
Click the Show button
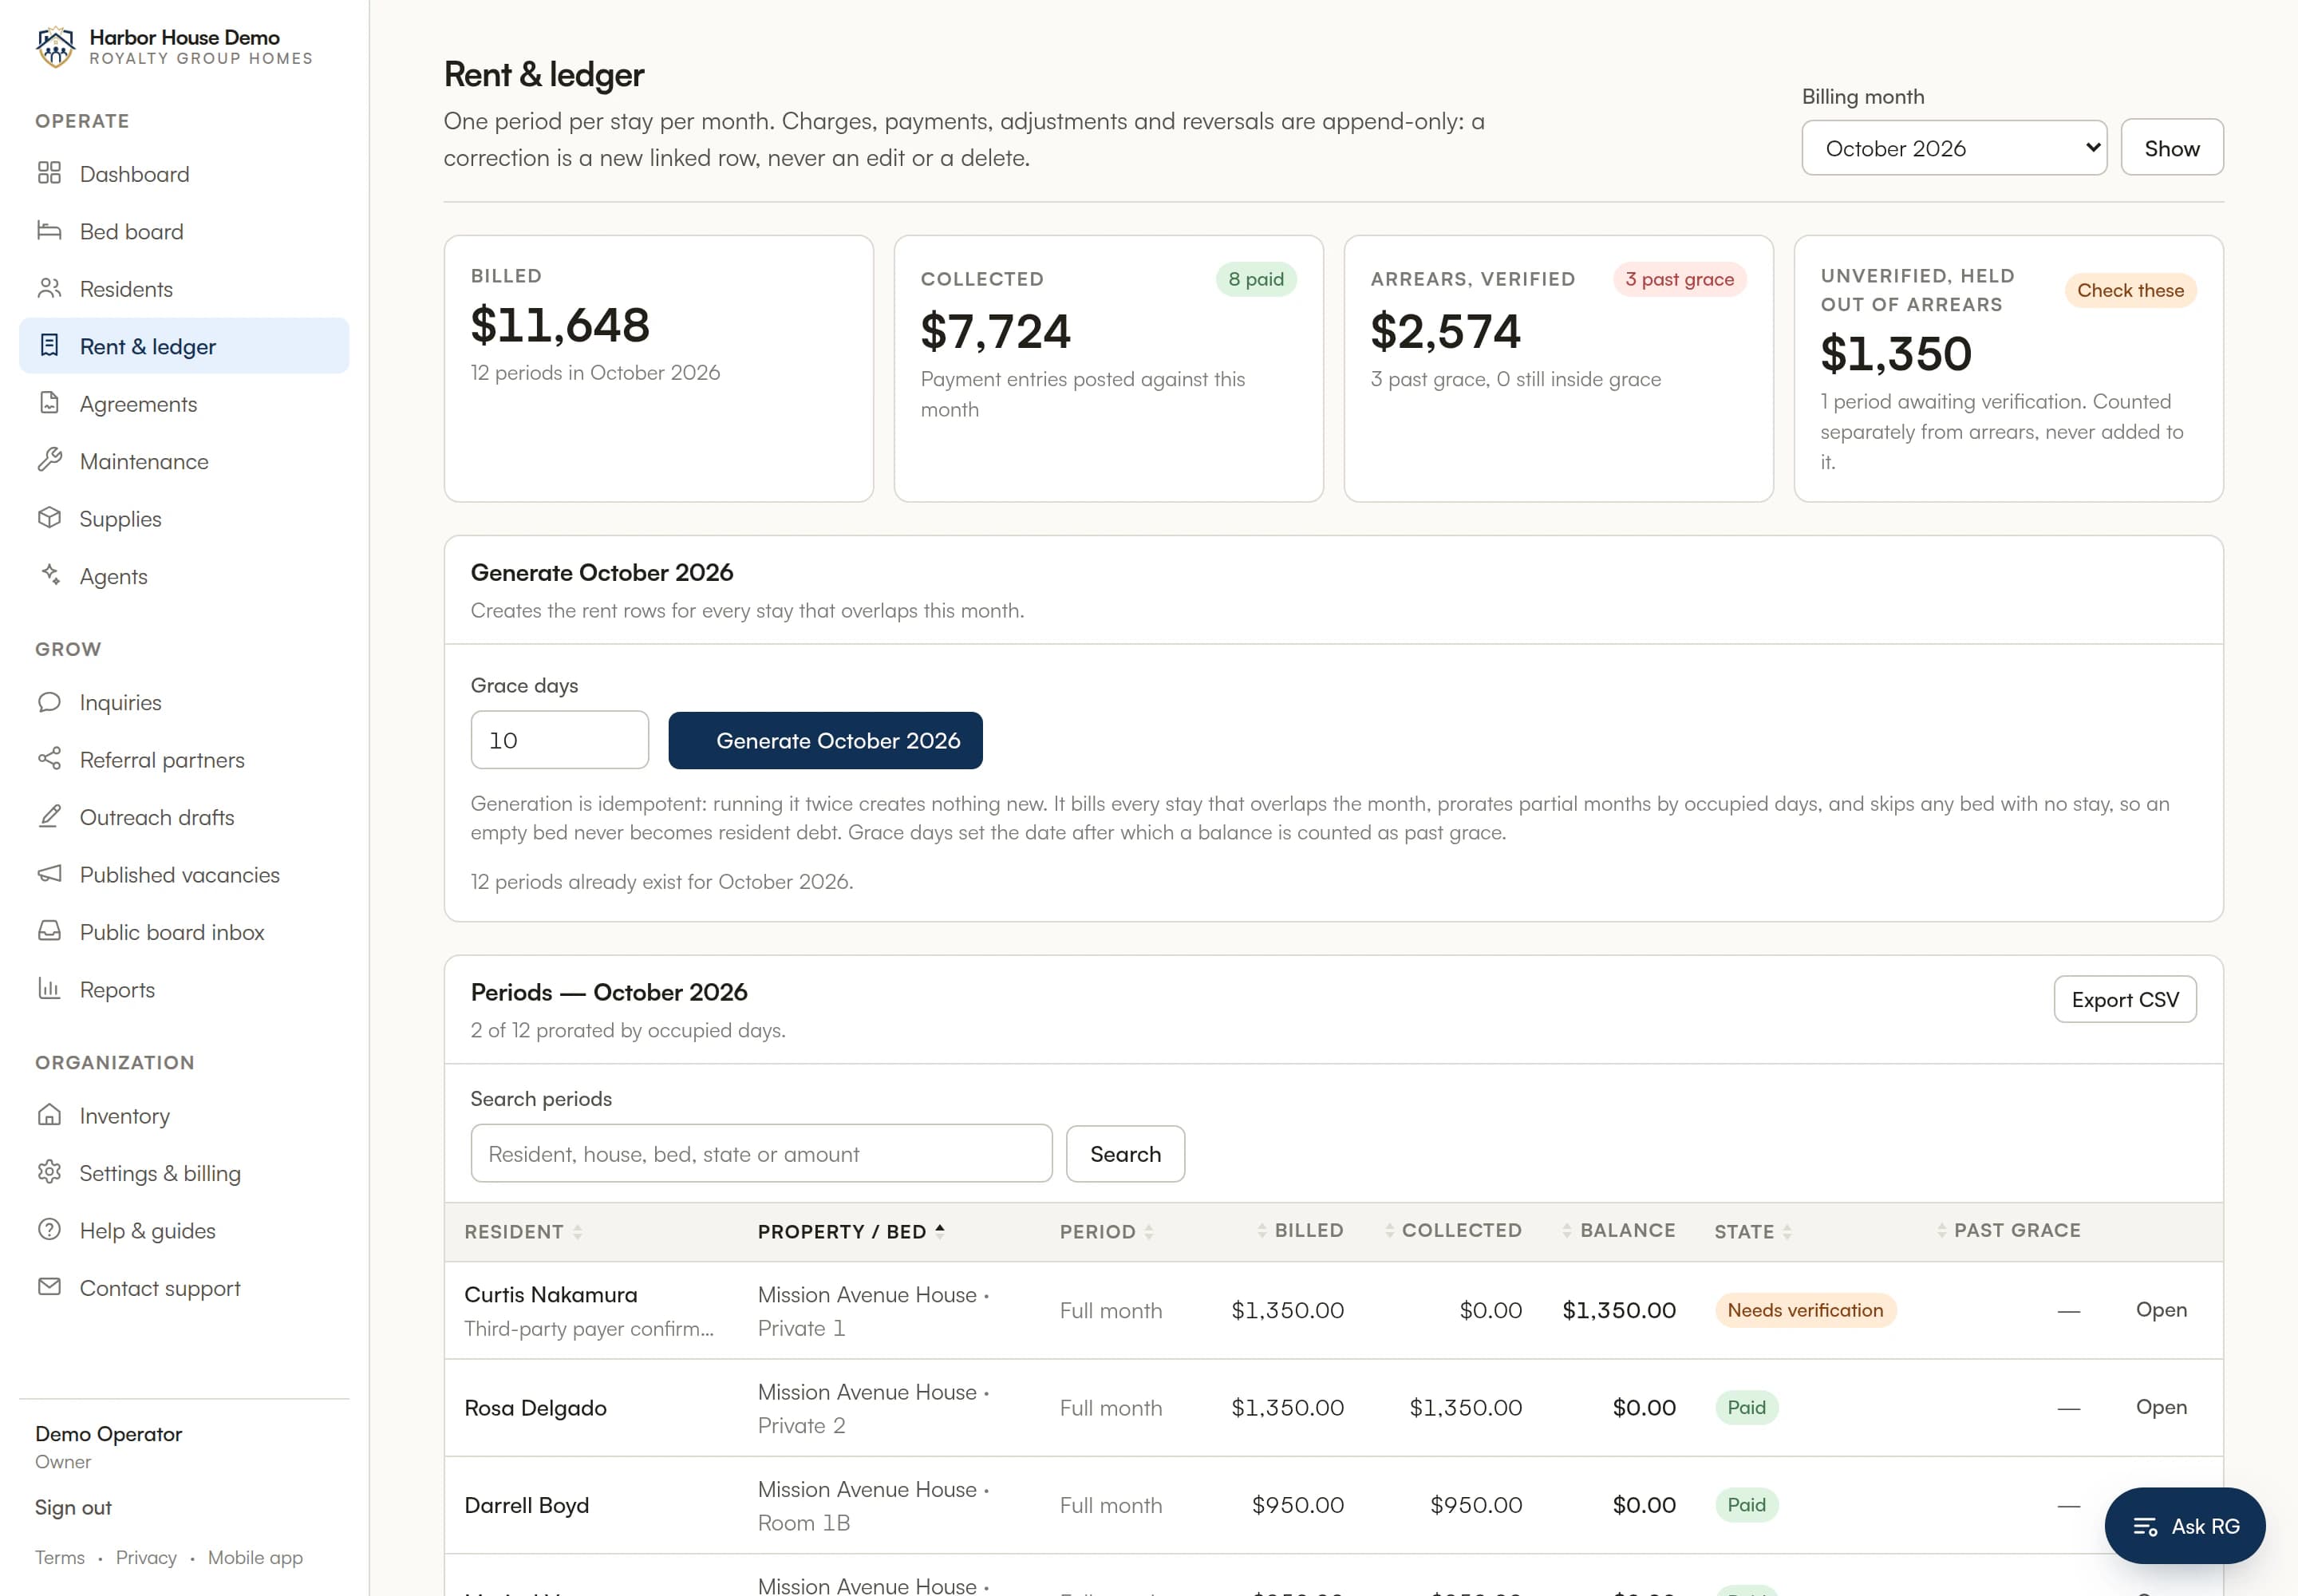pyautogui.click(x=2172, y=148)
